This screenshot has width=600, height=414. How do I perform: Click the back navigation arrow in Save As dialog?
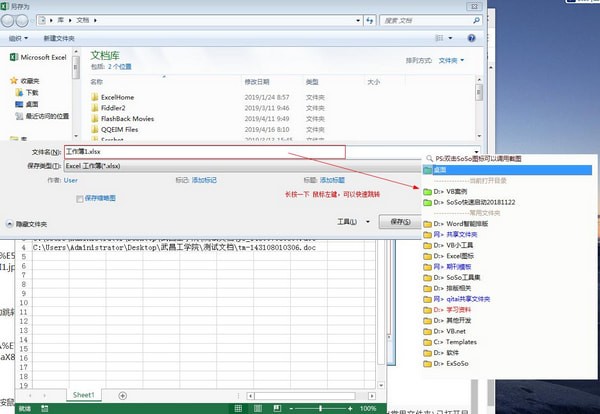click(x=8, y=21)
